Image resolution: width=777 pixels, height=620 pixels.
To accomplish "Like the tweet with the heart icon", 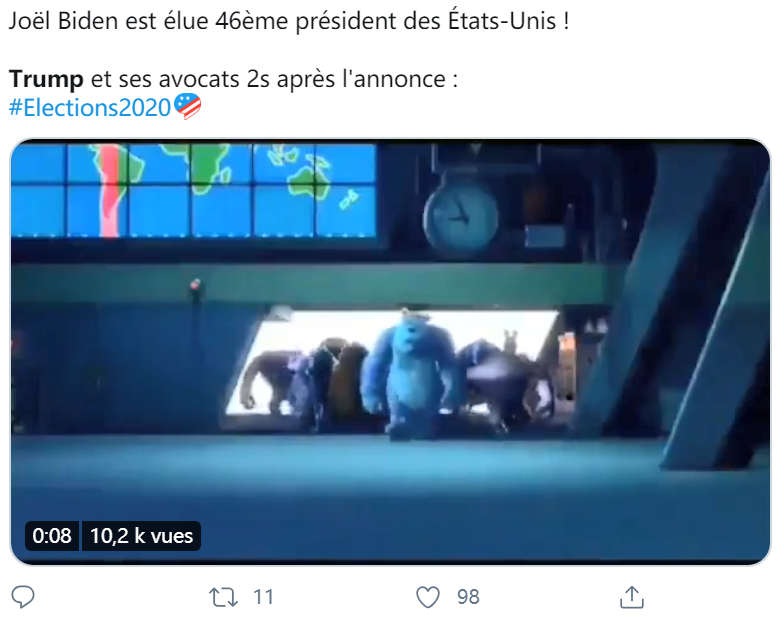I will pos(427,597).
